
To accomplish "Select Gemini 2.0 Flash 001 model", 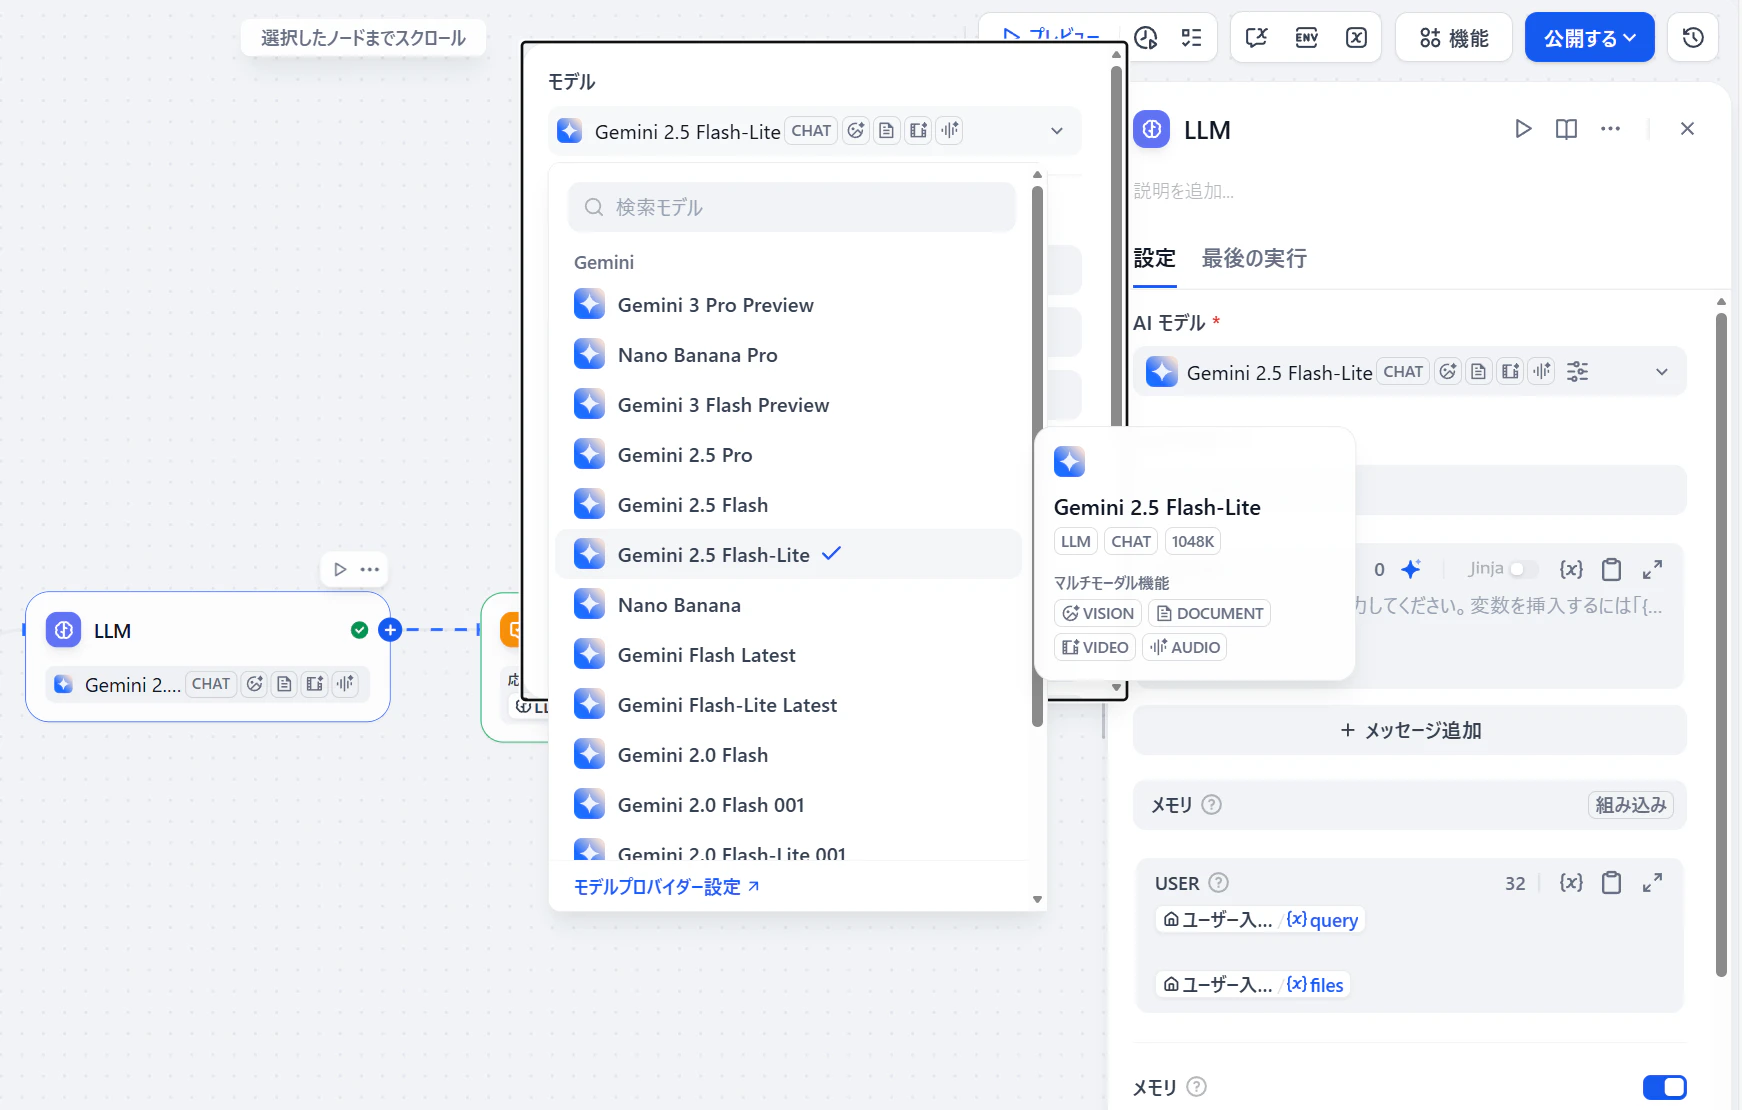I will click(788, 804).
